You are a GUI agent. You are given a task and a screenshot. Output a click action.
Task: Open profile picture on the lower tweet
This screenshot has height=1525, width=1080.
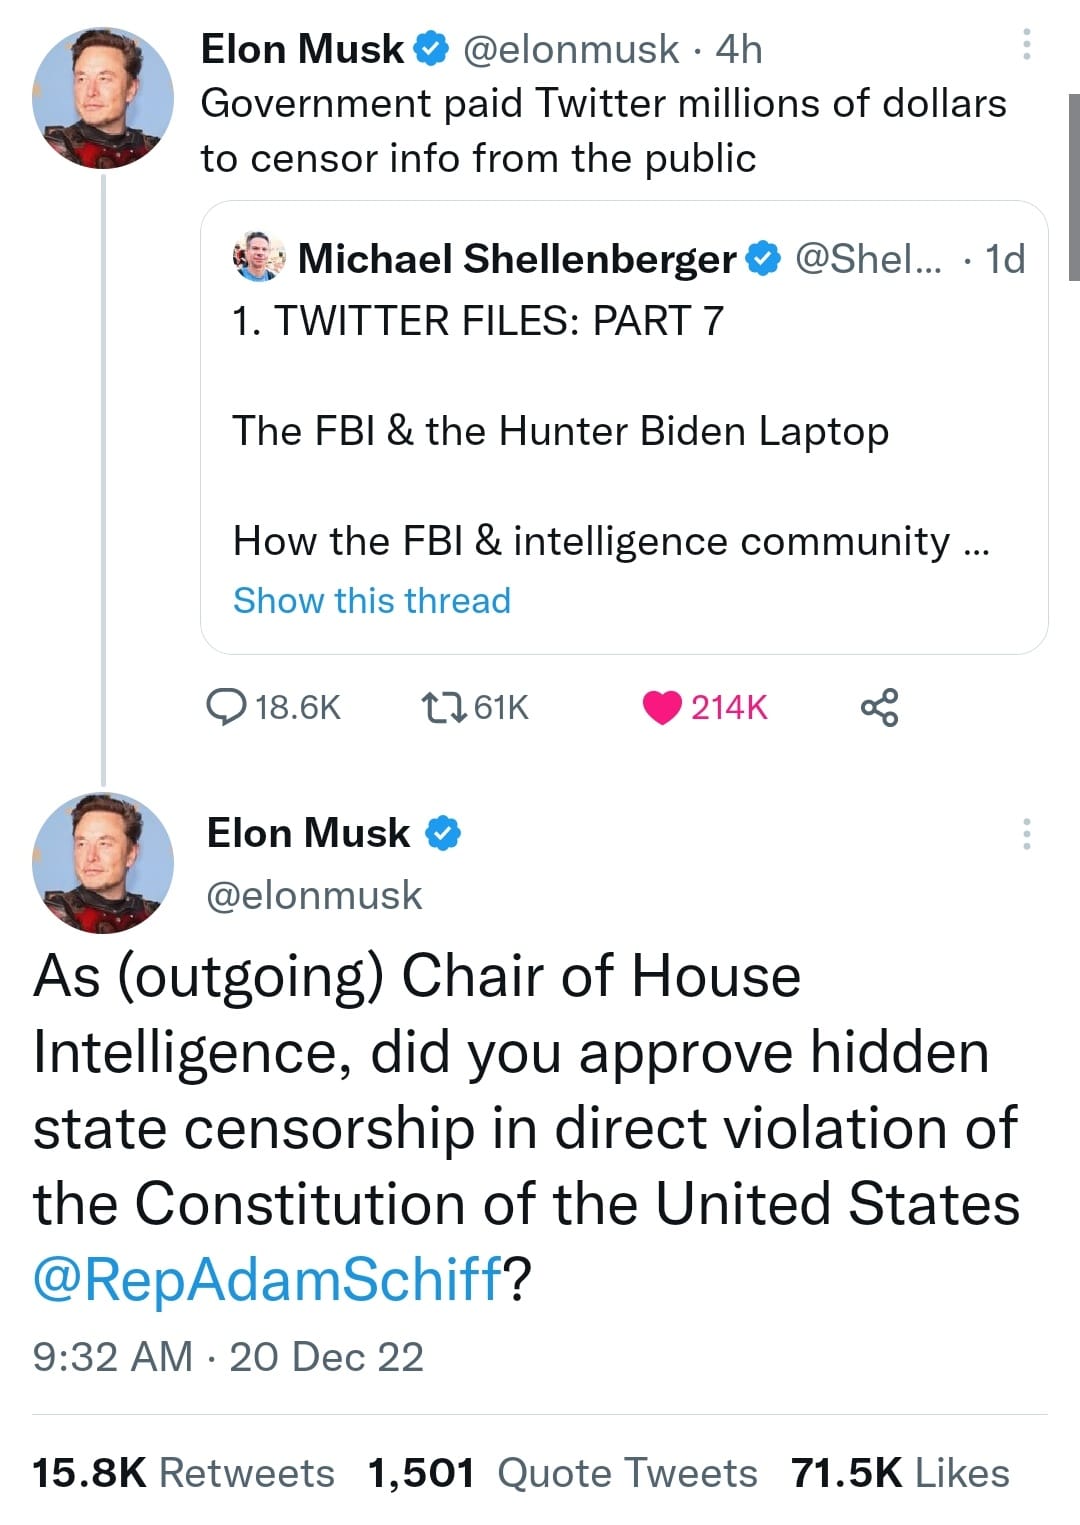point(103,862)
